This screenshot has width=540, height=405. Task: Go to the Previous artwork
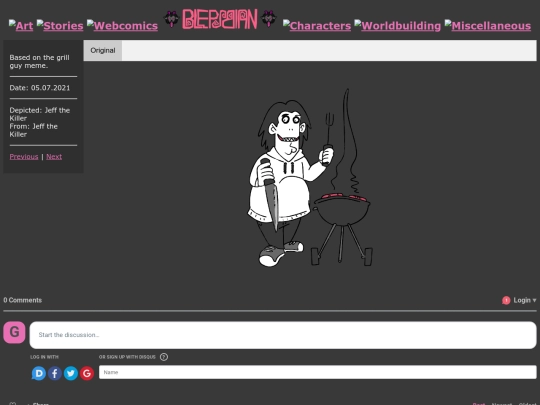[x=24, y=157]
